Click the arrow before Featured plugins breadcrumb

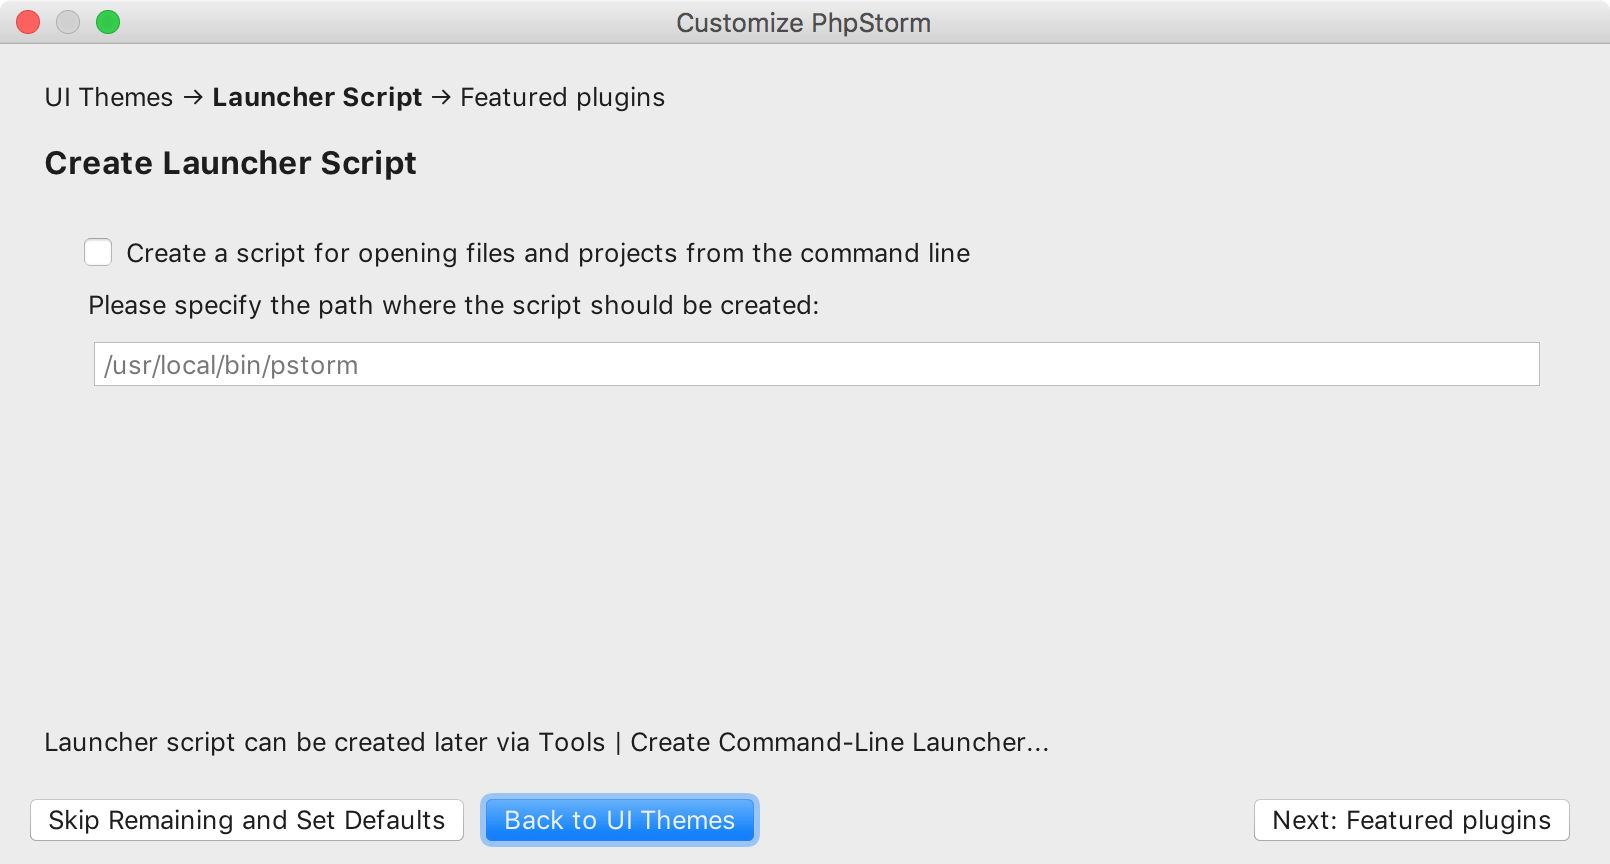point(441,97)
